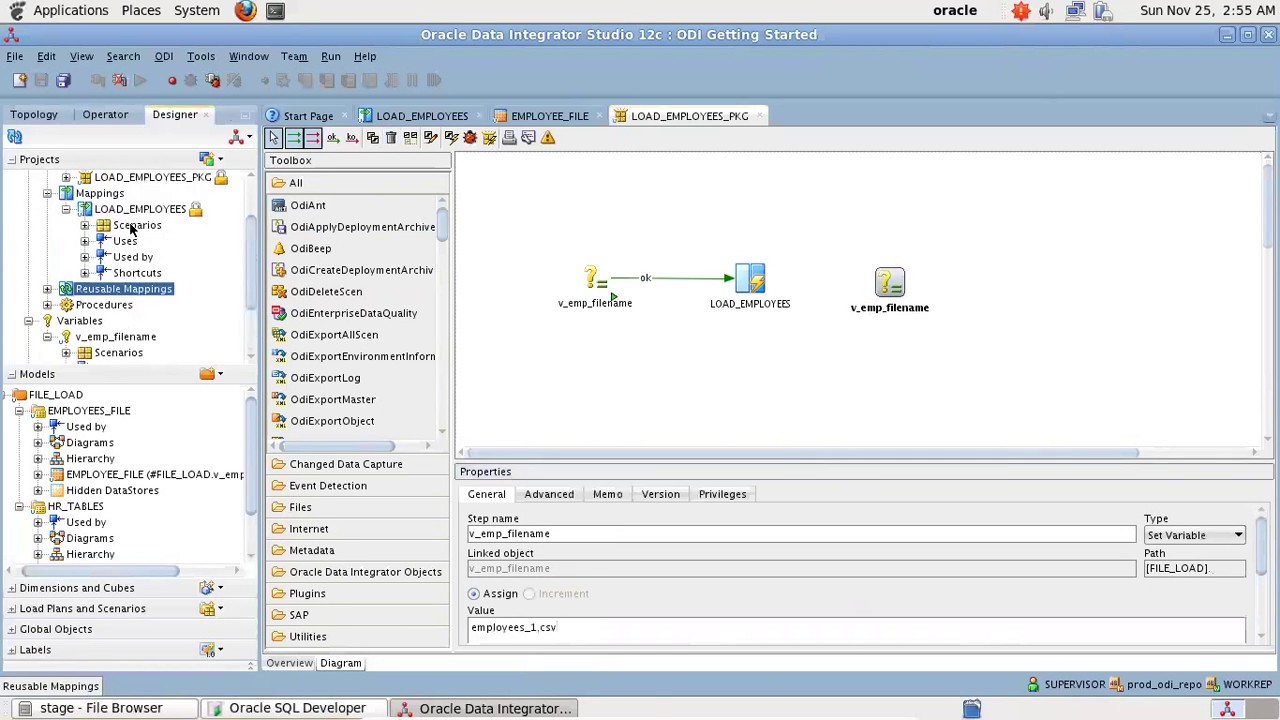
Task: Switch to the Operator navigator tab
Action: [x=105, y=115]
